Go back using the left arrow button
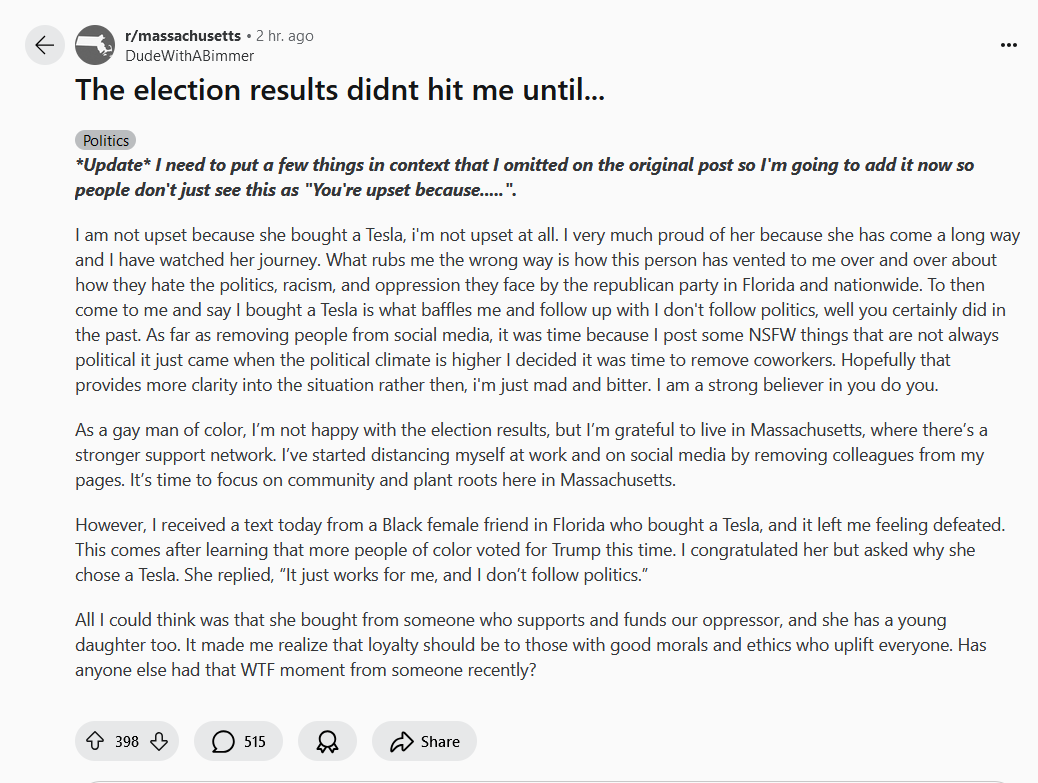The image size is (1038, 783). point(44,45)
